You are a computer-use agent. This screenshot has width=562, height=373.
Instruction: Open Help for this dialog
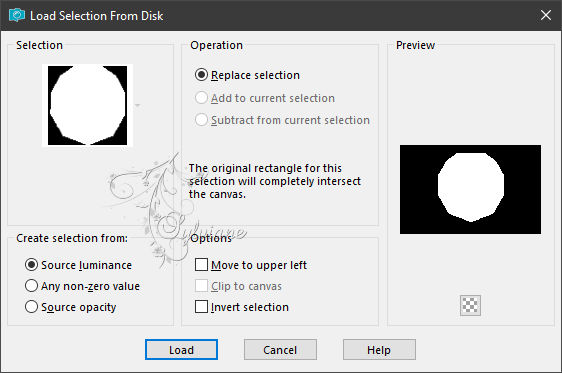379,349
